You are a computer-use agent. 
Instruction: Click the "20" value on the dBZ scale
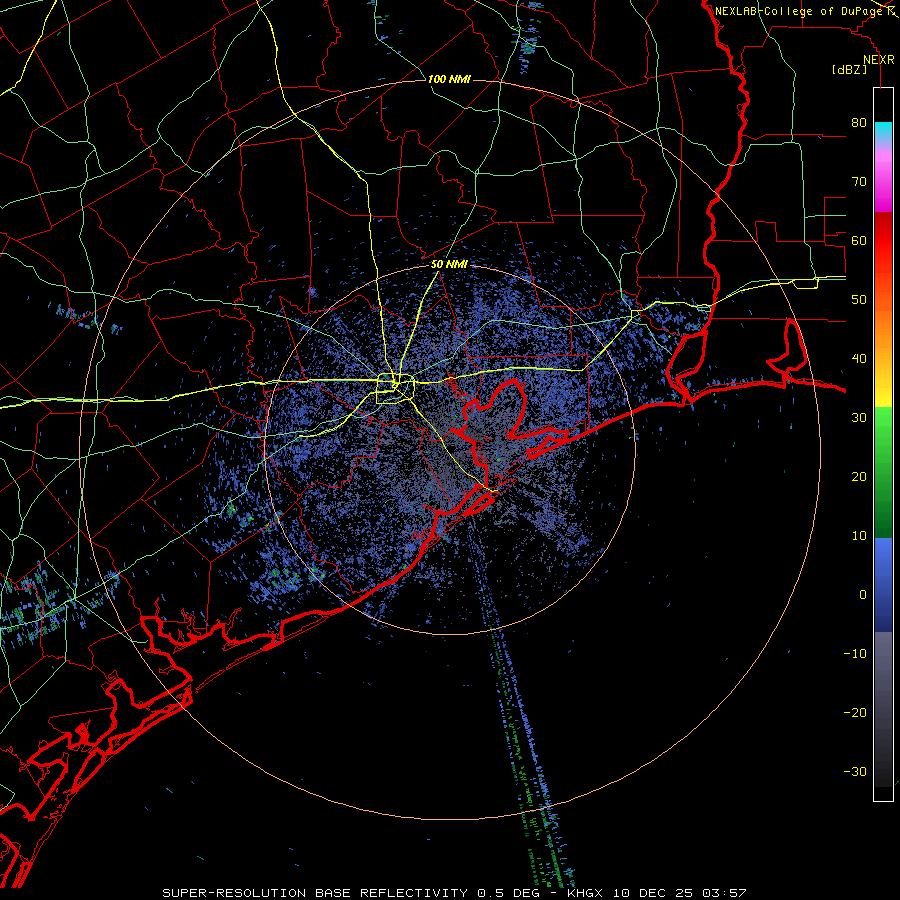click(859, 476)
